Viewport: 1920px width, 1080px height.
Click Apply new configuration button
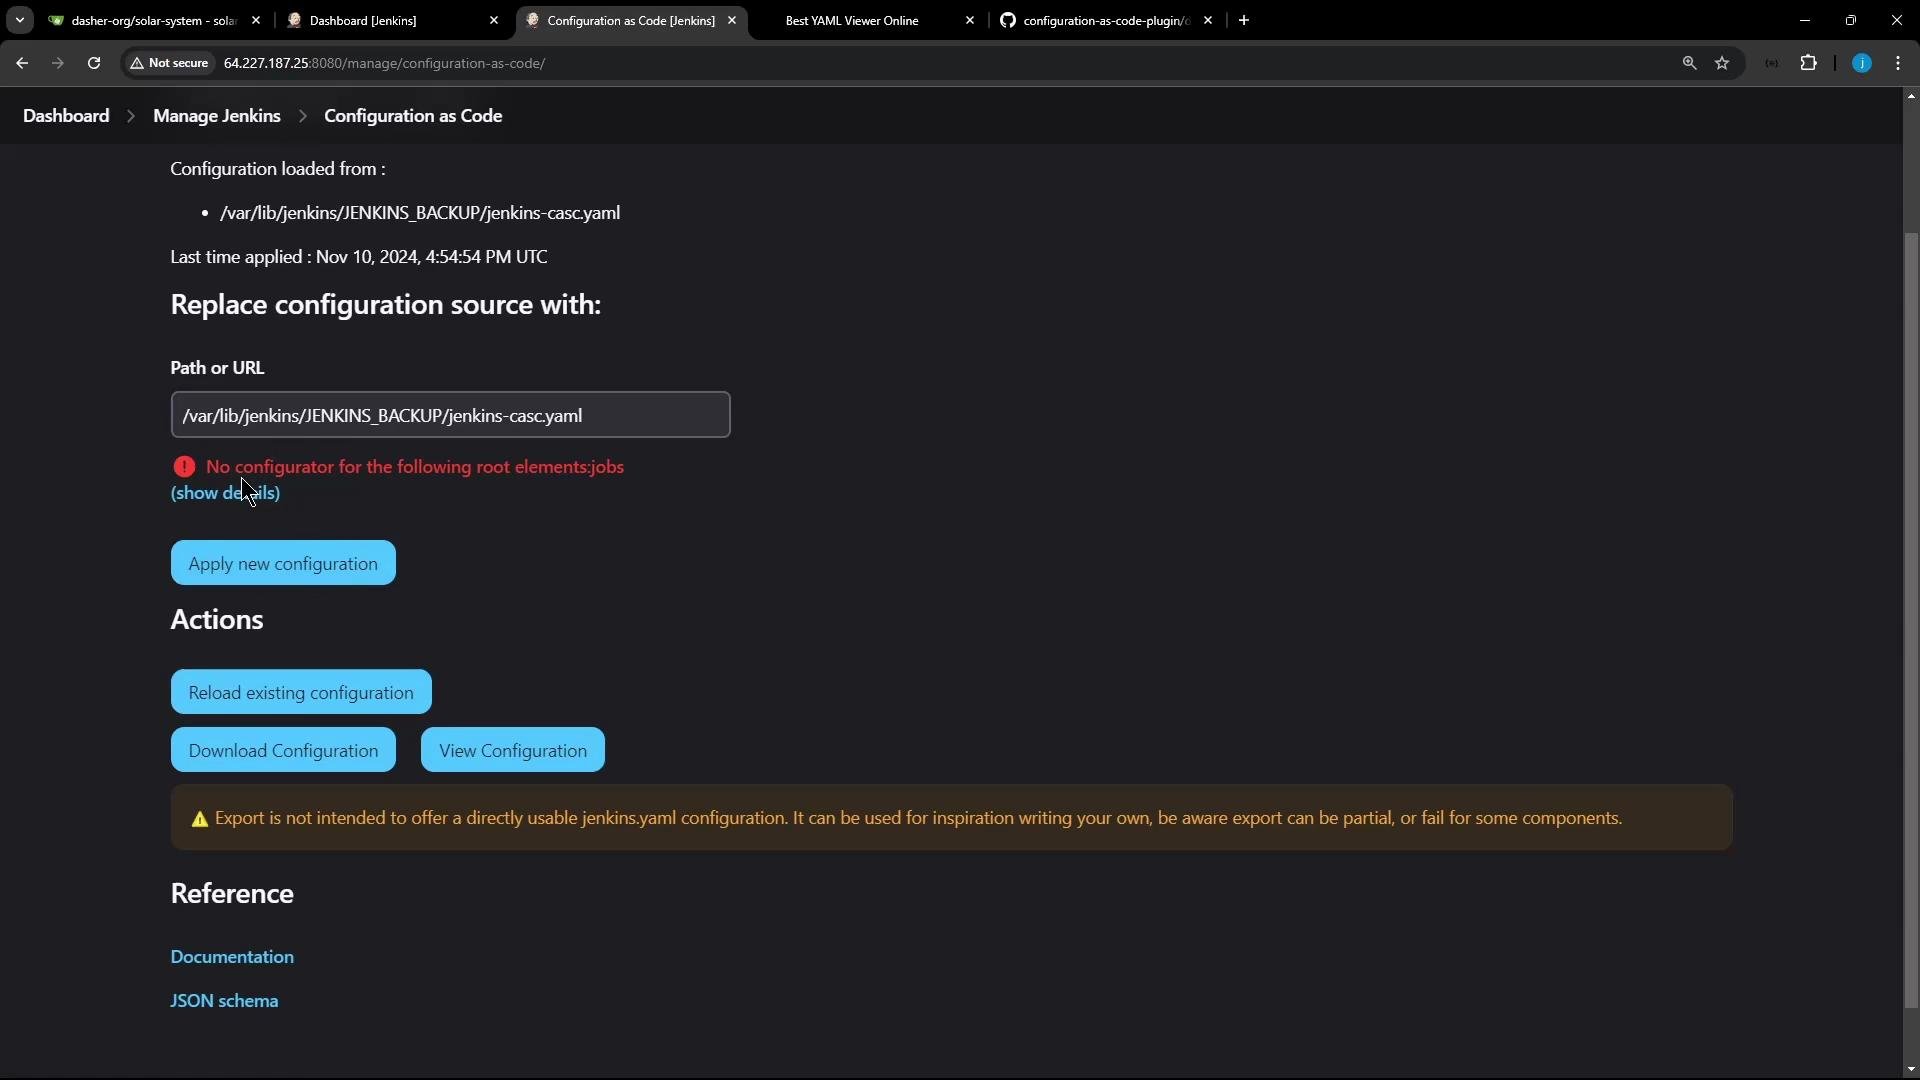click(x=283, y=563)
